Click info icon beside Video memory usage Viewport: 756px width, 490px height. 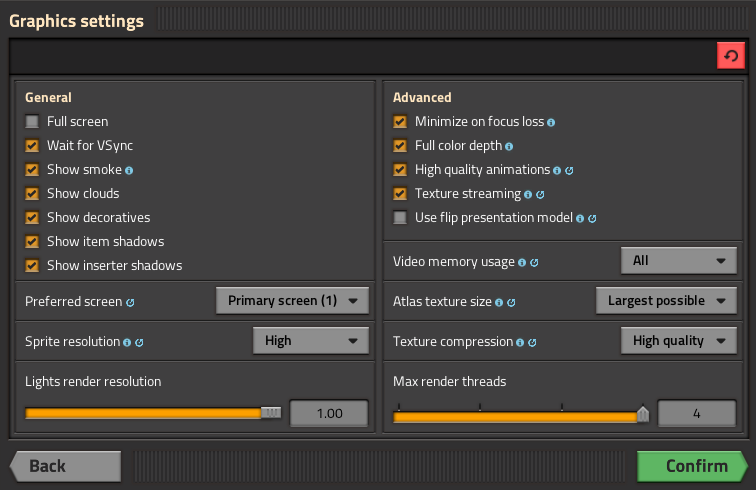[x=522, y=262]
